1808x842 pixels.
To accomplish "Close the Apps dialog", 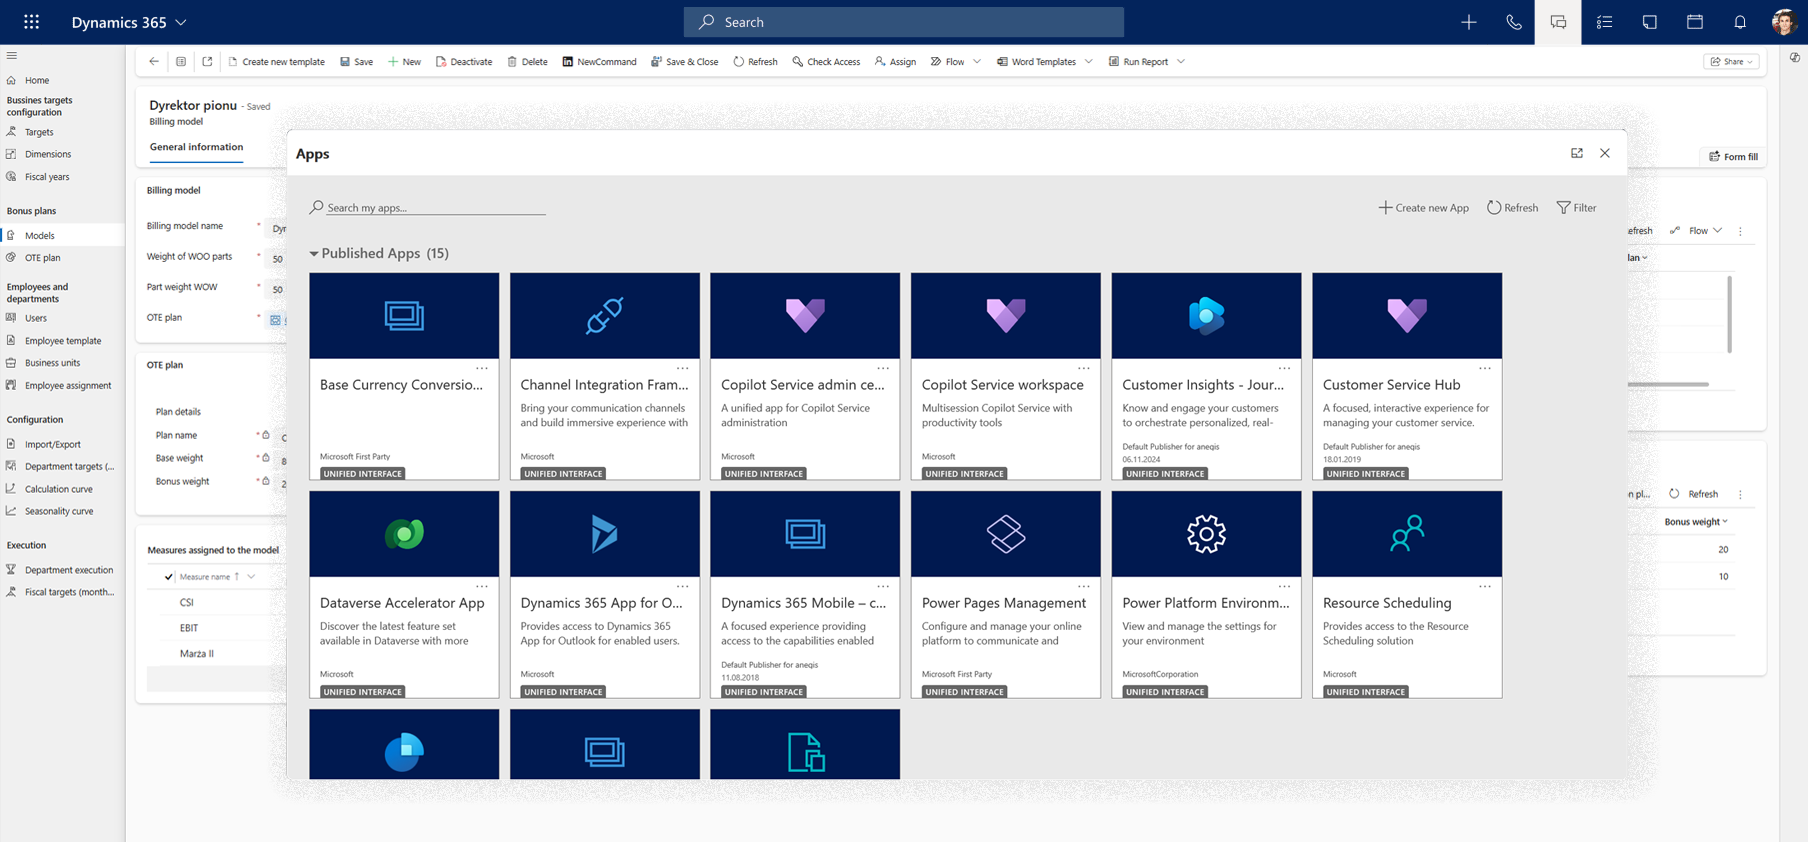I will tap(1605, 153).
